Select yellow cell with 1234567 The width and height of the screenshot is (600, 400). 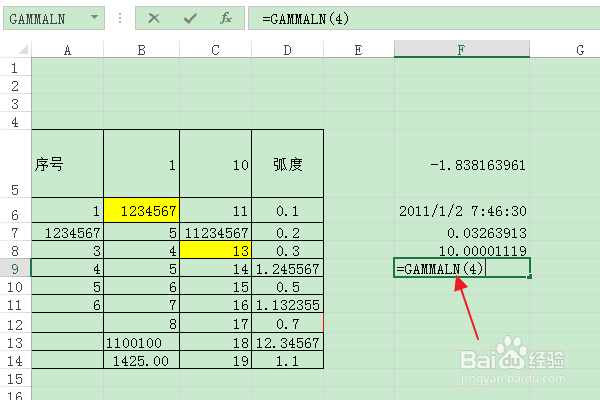click(142, 211)
